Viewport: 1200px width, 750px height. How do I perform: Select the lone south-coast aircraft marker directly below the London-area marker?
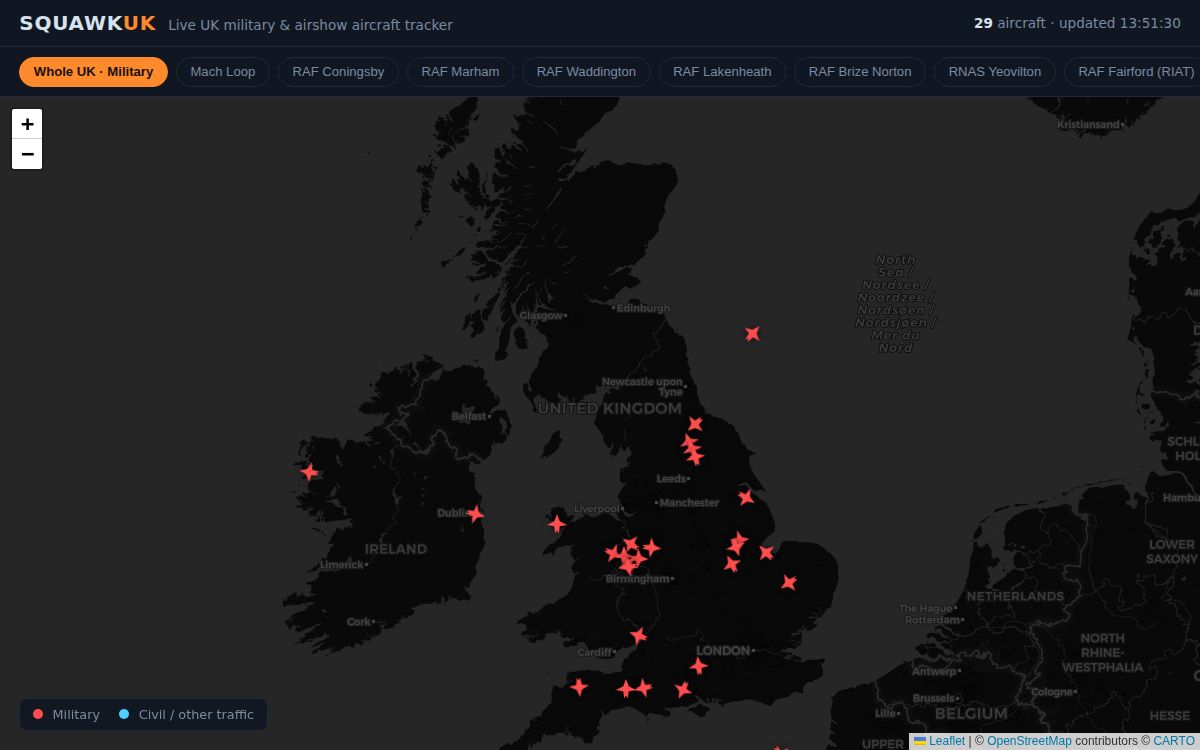coord(683,690)
